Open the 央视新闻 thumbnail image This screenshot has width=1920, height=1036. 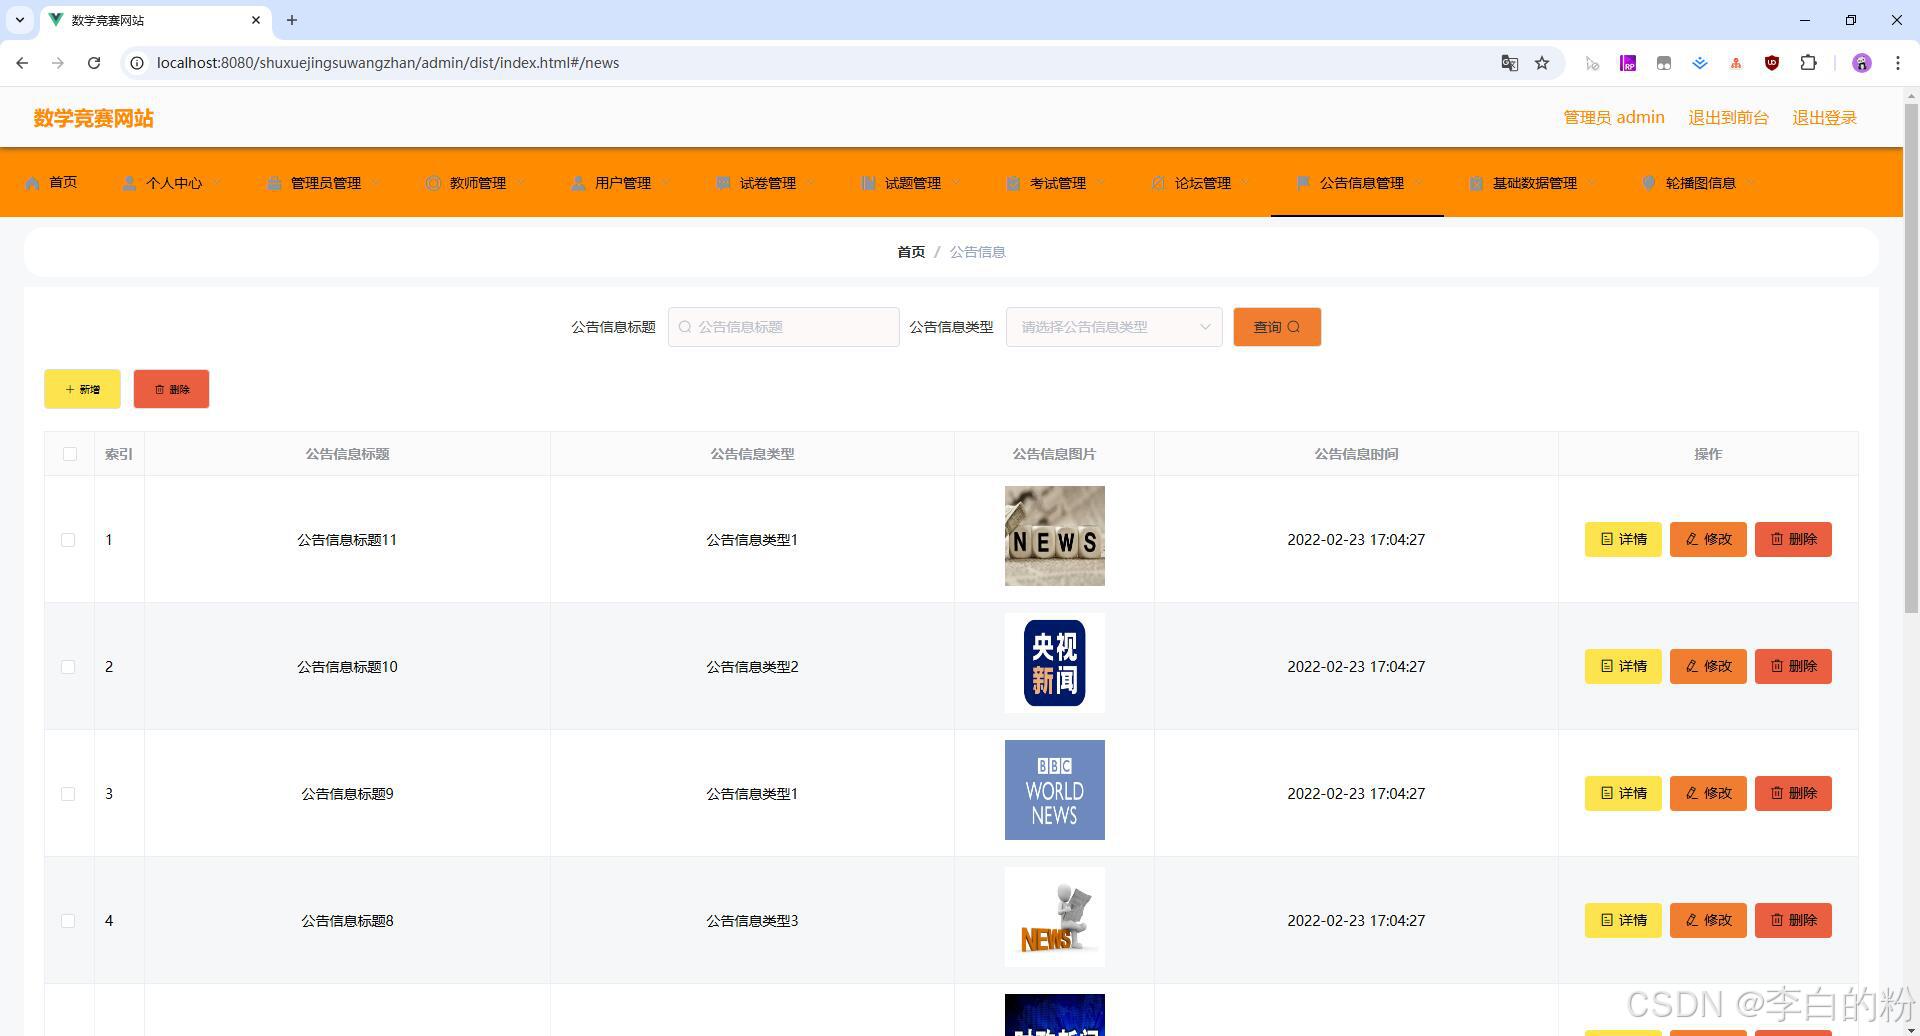[1055, 663]
